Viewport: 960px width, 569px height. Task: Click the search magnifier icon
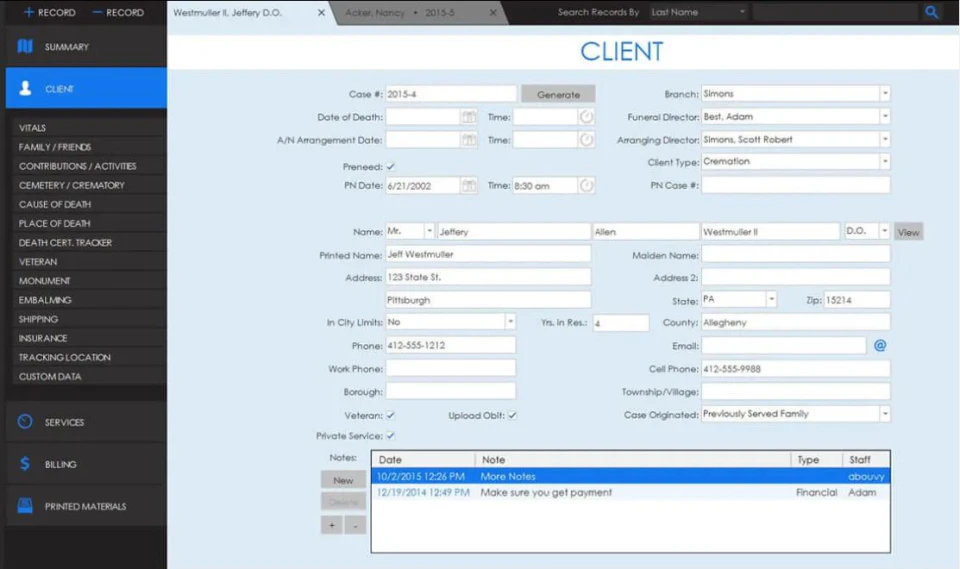coord(931,12)
